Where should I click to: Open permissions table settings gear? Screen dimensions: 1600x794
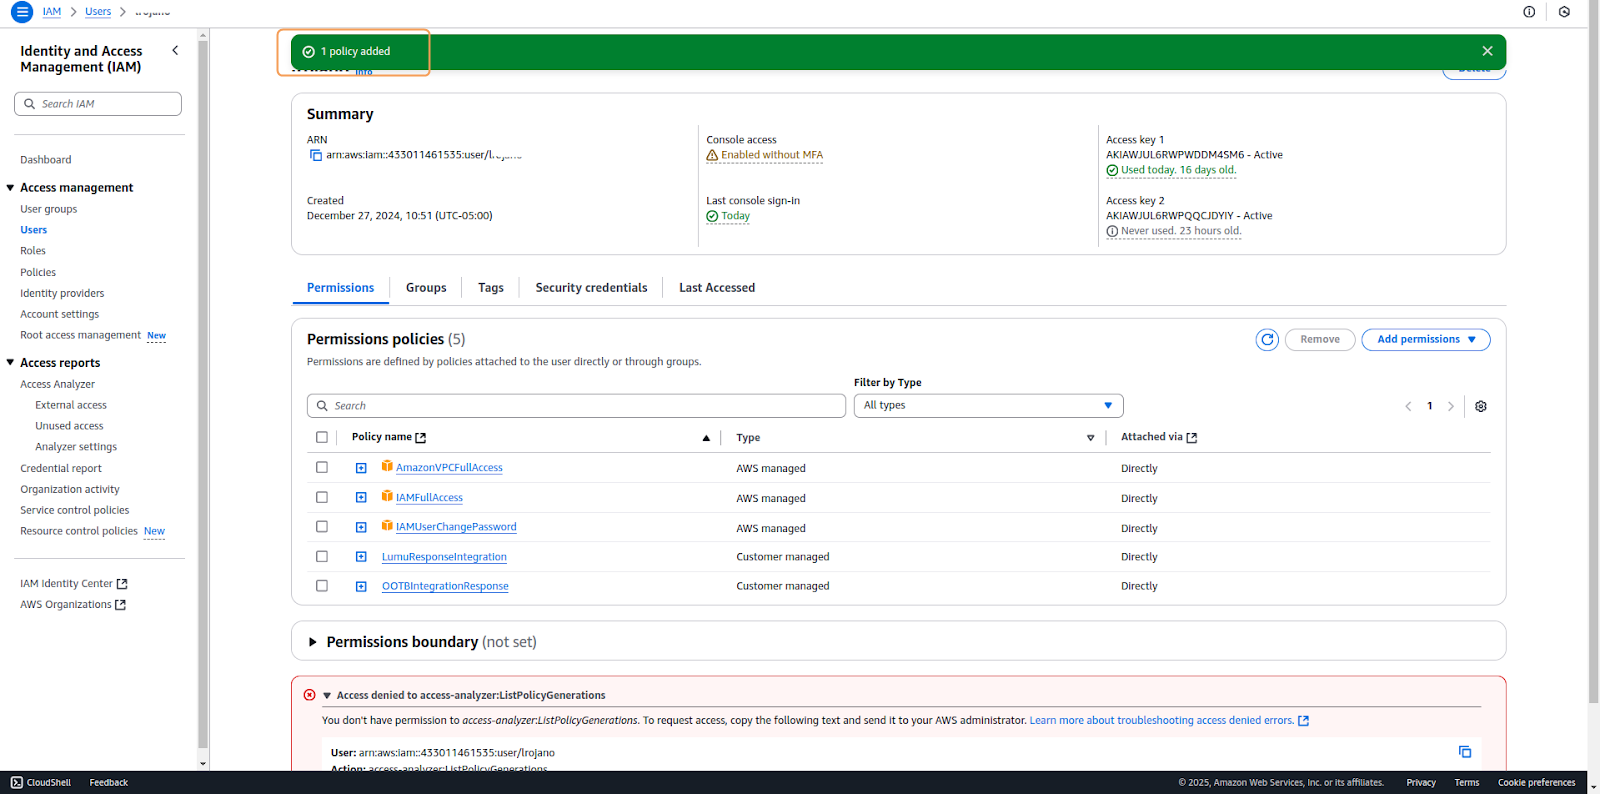point(1481,406)
